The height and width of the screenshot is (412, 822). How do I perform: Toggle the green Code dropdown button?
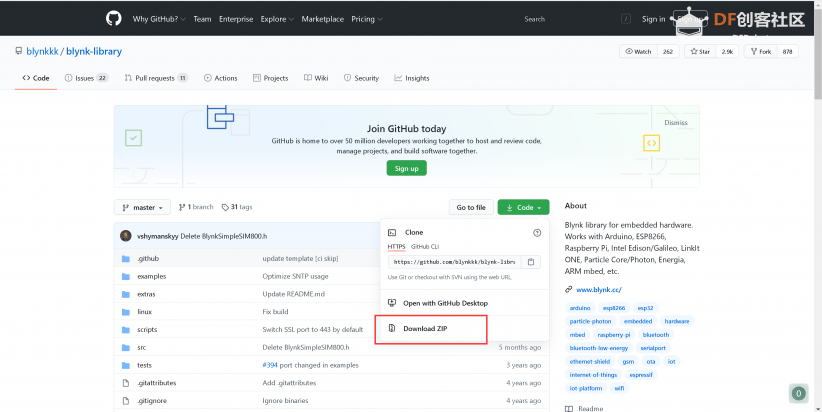[x=523, y=208]
